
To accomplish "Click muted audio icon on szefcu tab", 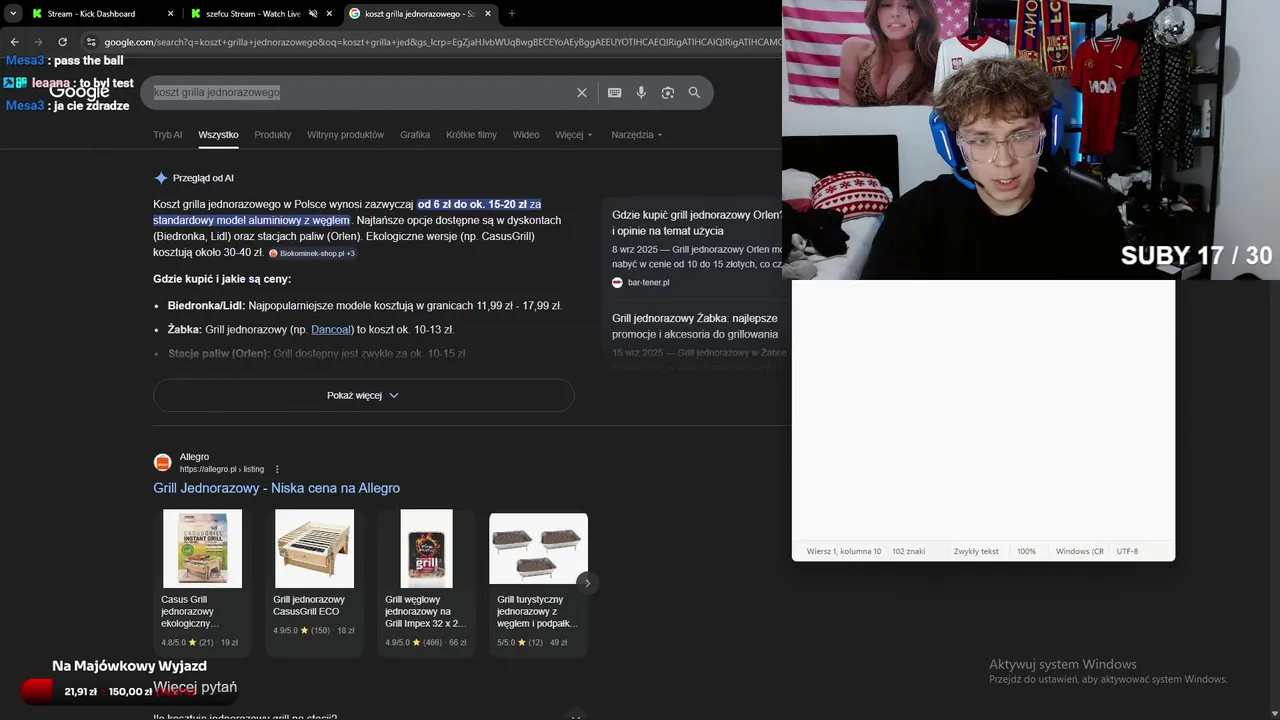I will pyautogui.click(x=313, y=14).
